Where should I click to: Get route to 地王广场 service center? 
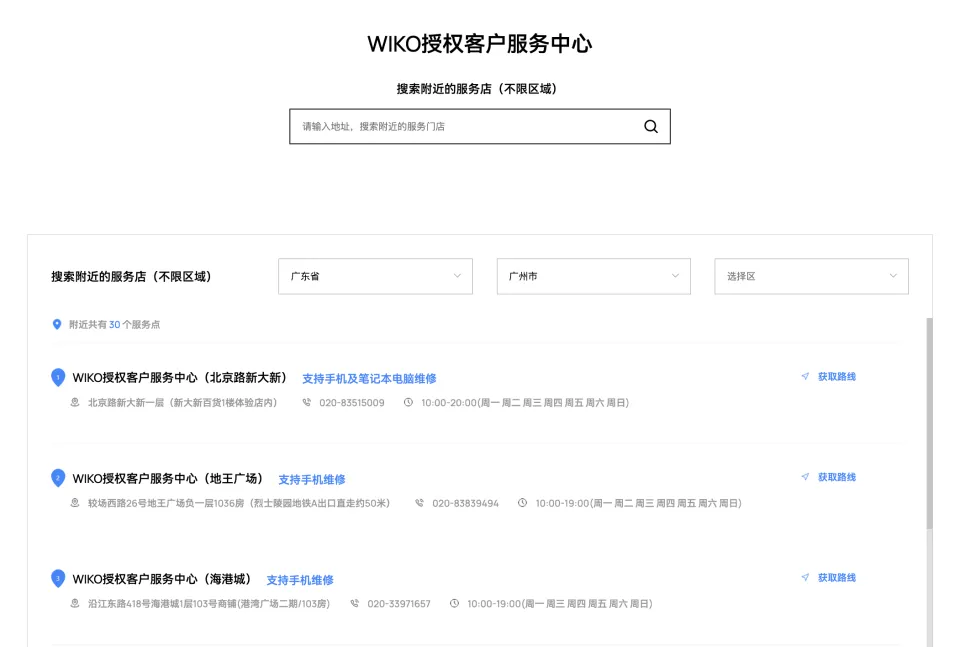[x=836, y=477]
